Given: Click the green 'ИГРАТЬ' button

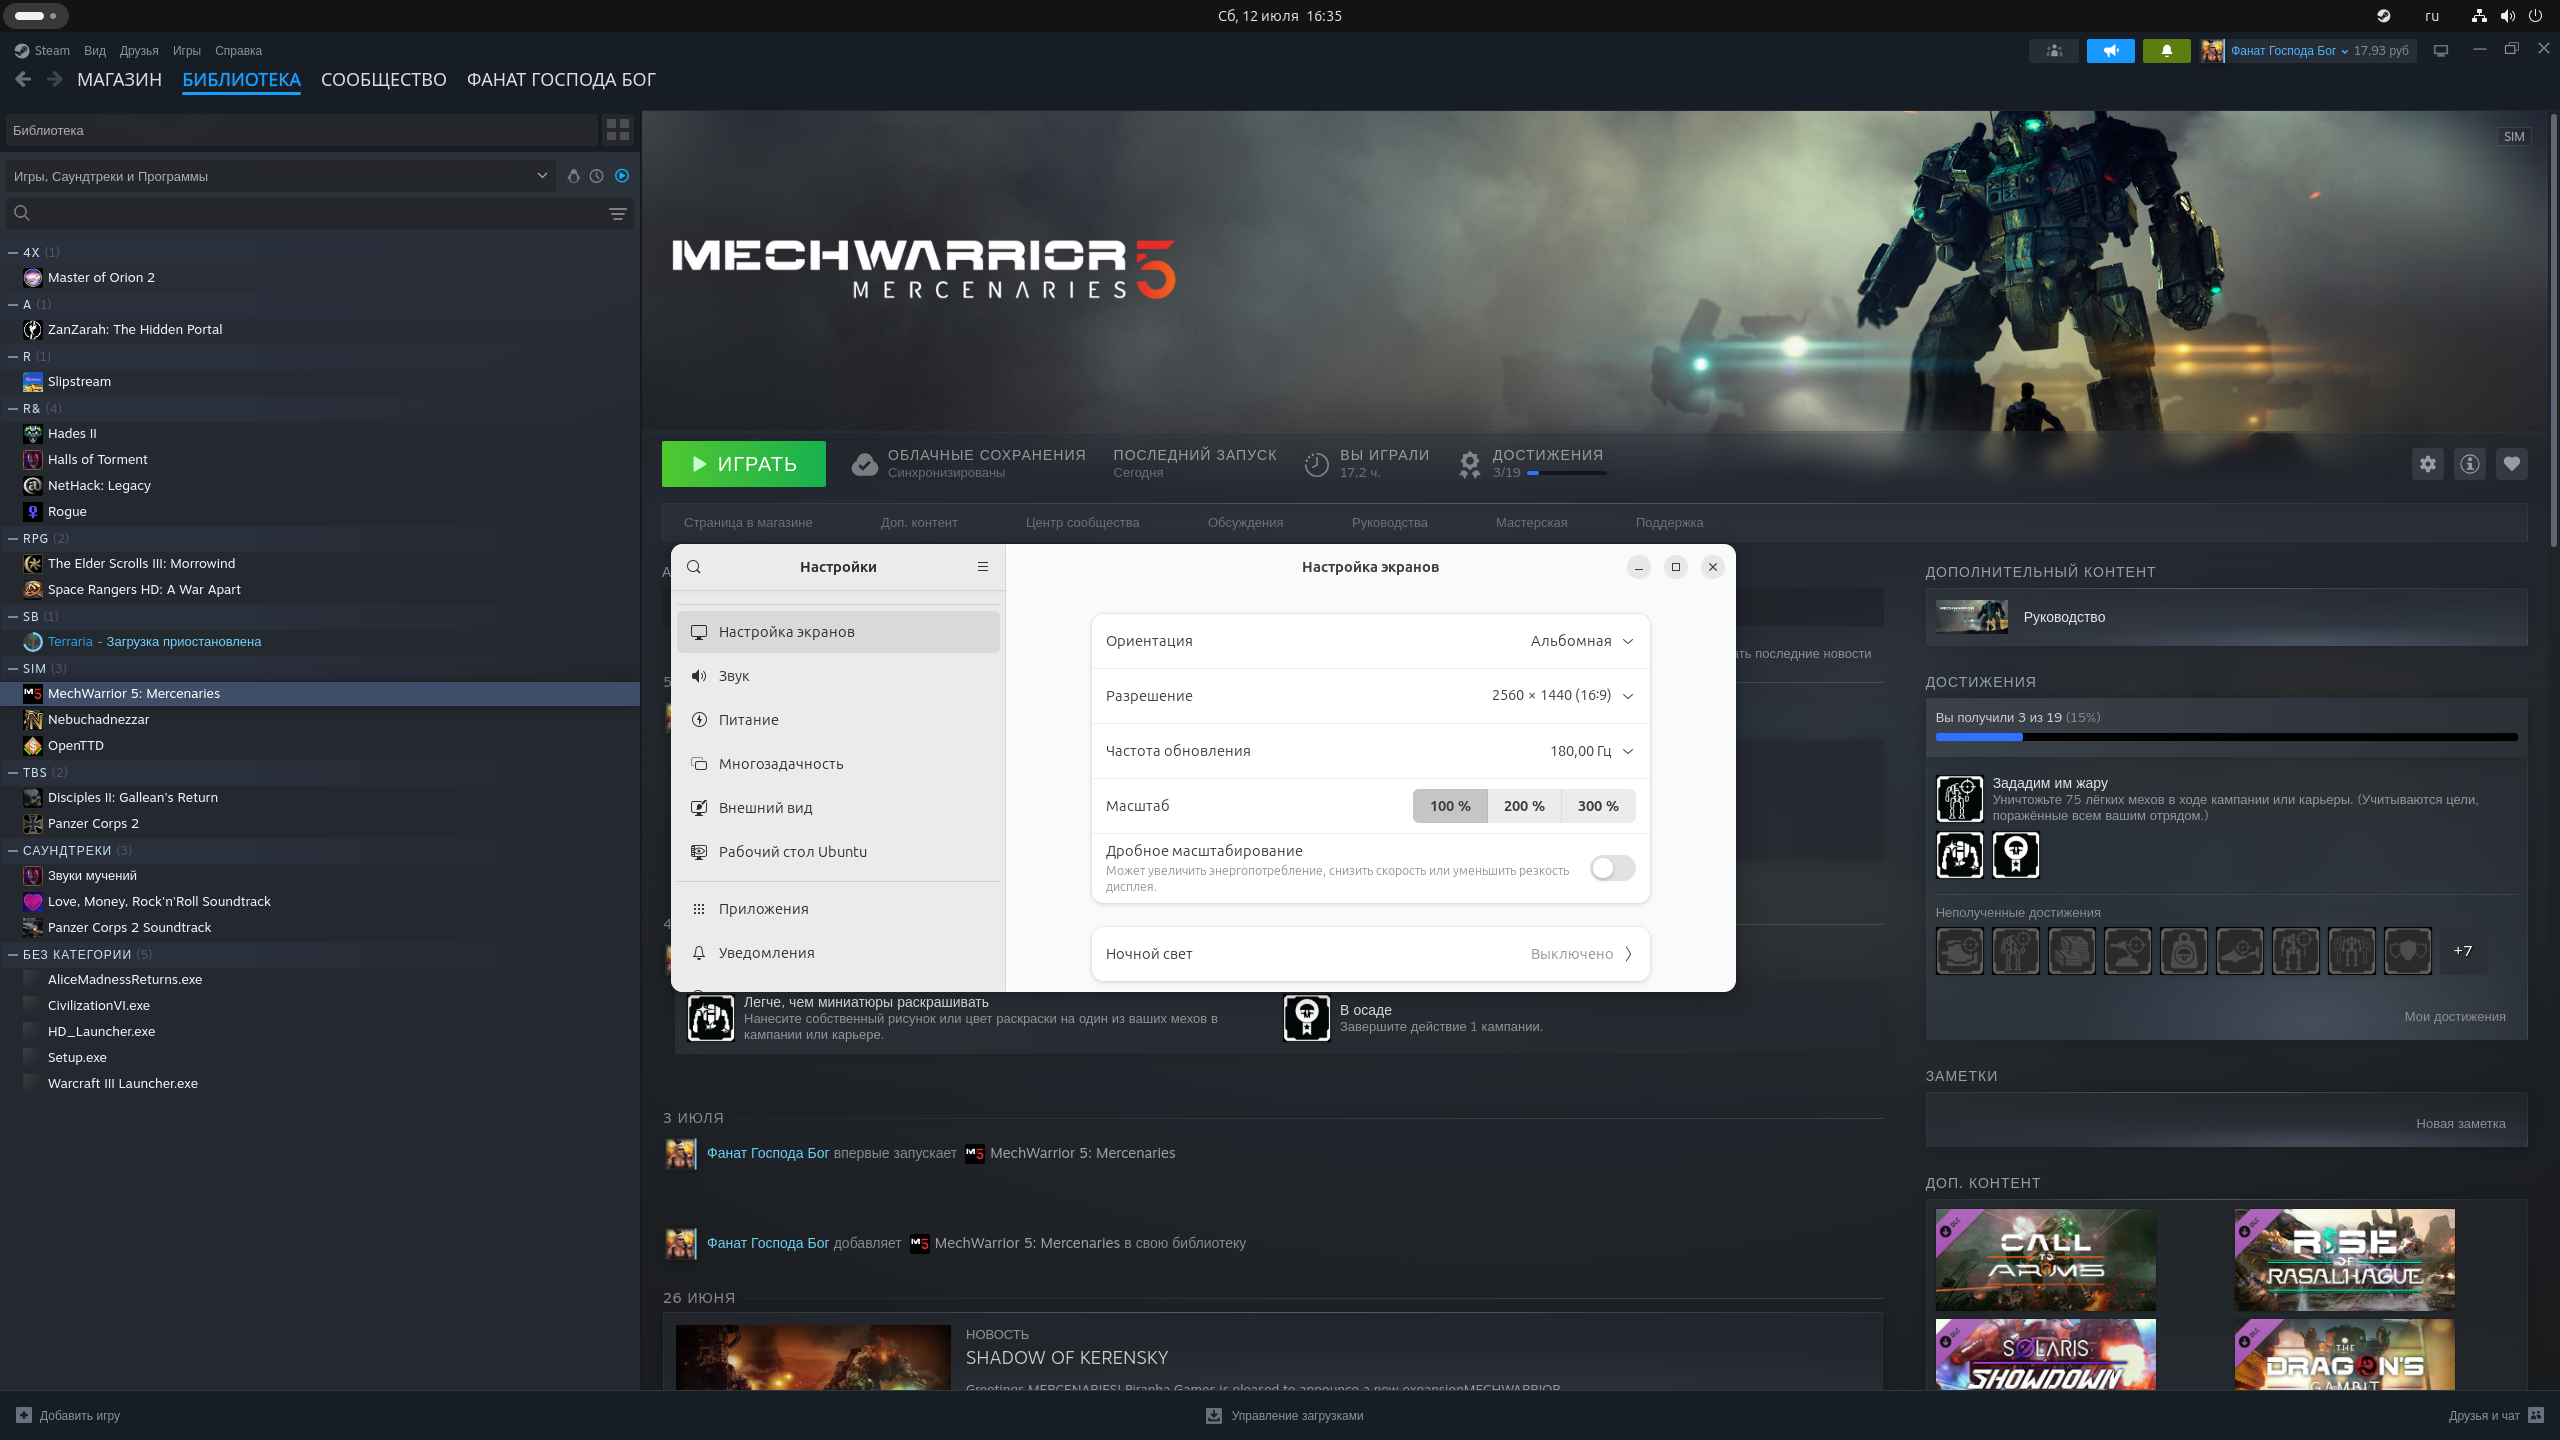Looking at the screenshot, I should point(744,464).
